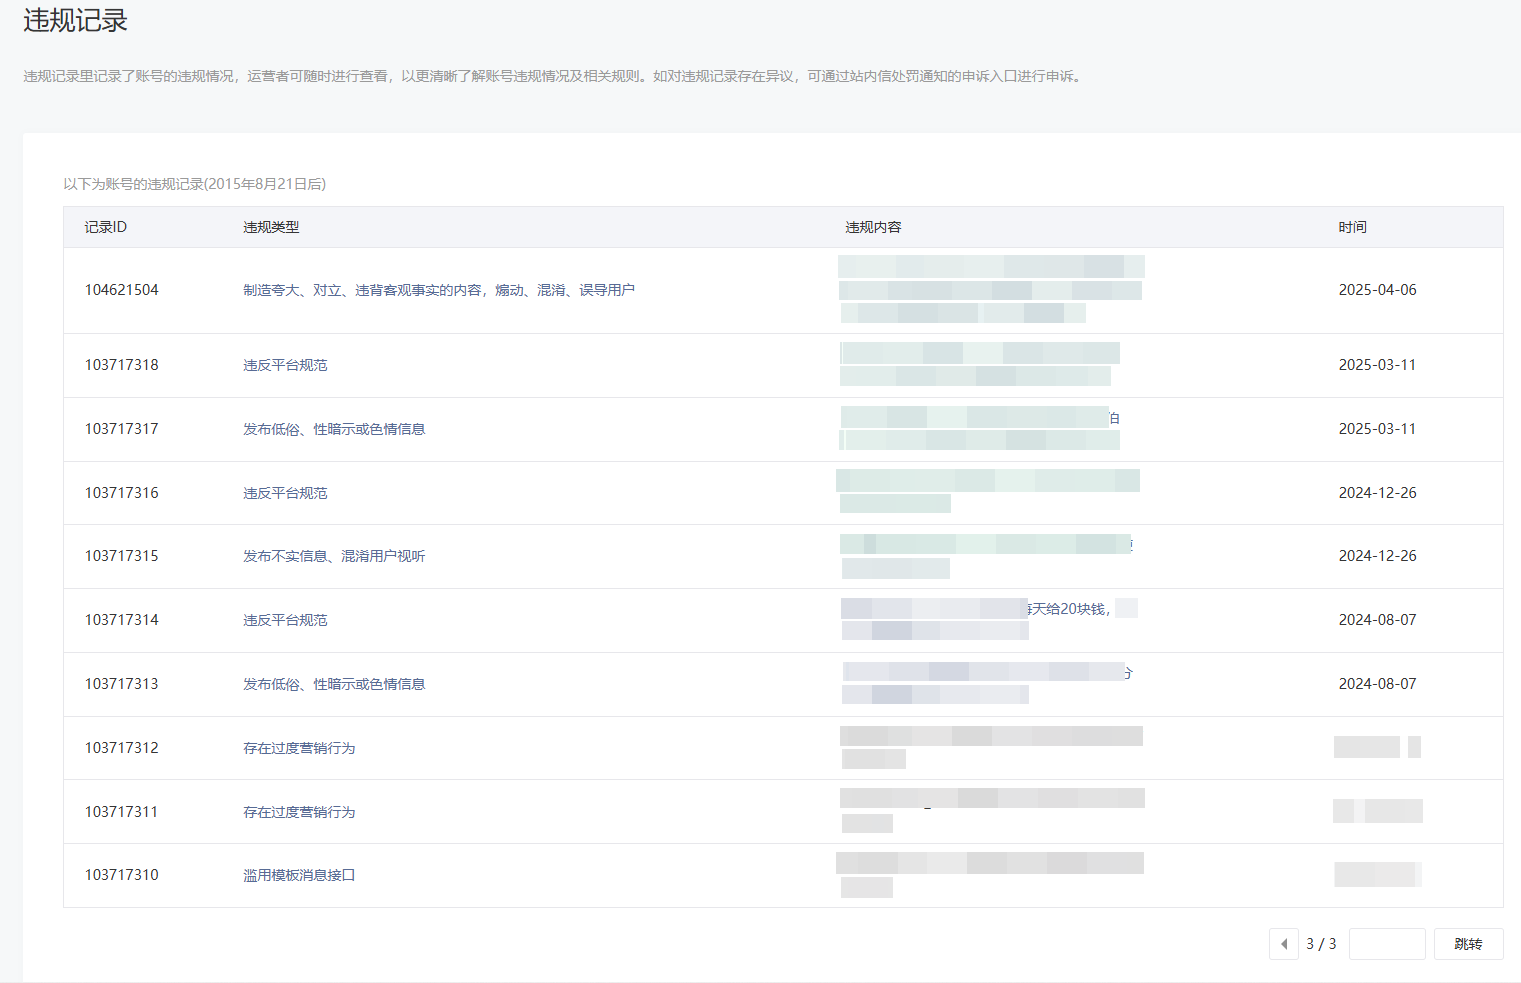The image size is (1521, 983).
Task: Click date 2024-12-26 in row 103717315
Action: 1377,556
